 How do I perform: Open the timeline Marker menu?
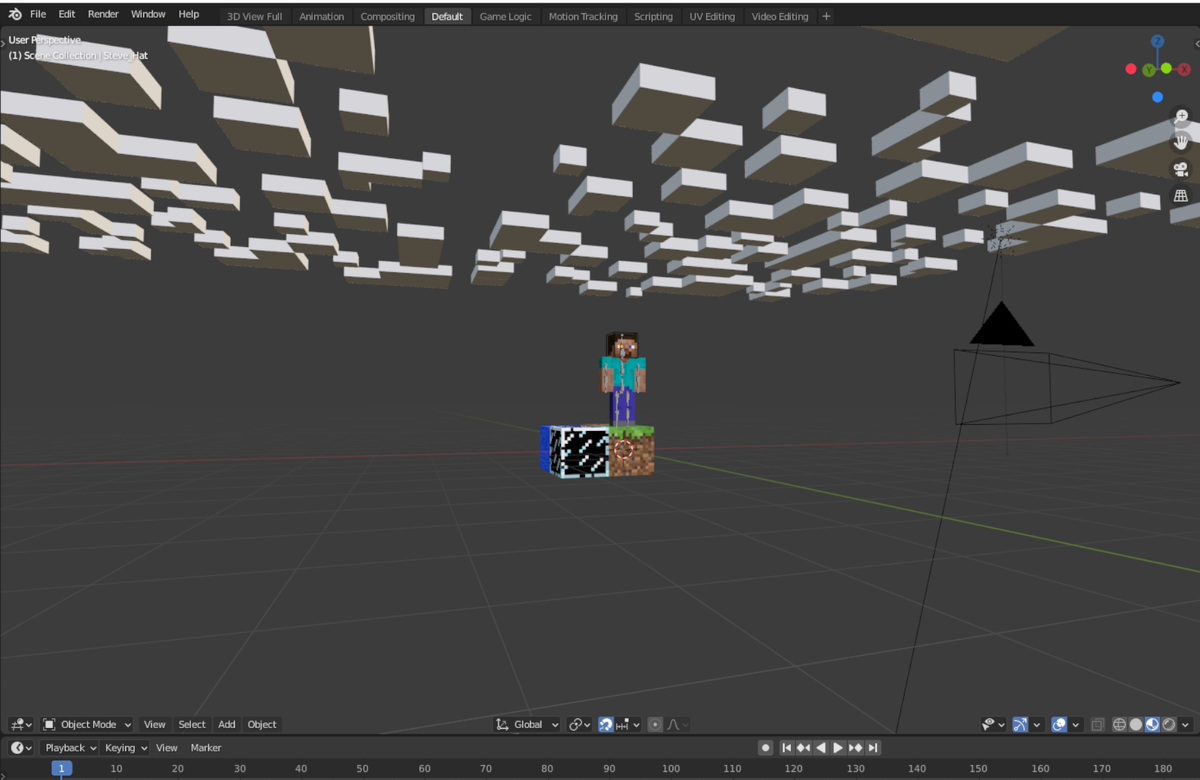tap(206, 748)
